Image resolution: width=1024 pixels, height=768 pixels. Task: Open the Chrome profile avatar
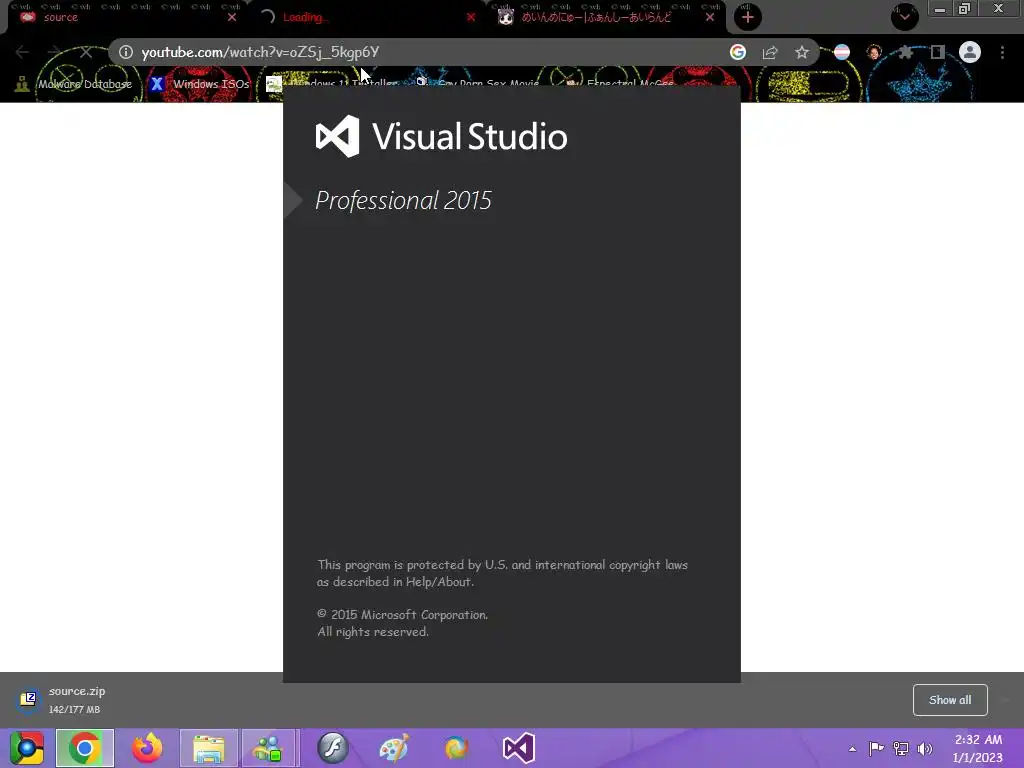point(970,52)
